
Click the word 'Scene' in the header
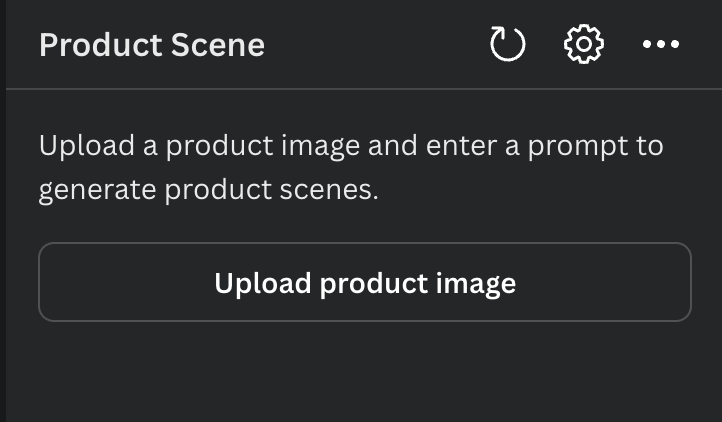click(218, 45)
